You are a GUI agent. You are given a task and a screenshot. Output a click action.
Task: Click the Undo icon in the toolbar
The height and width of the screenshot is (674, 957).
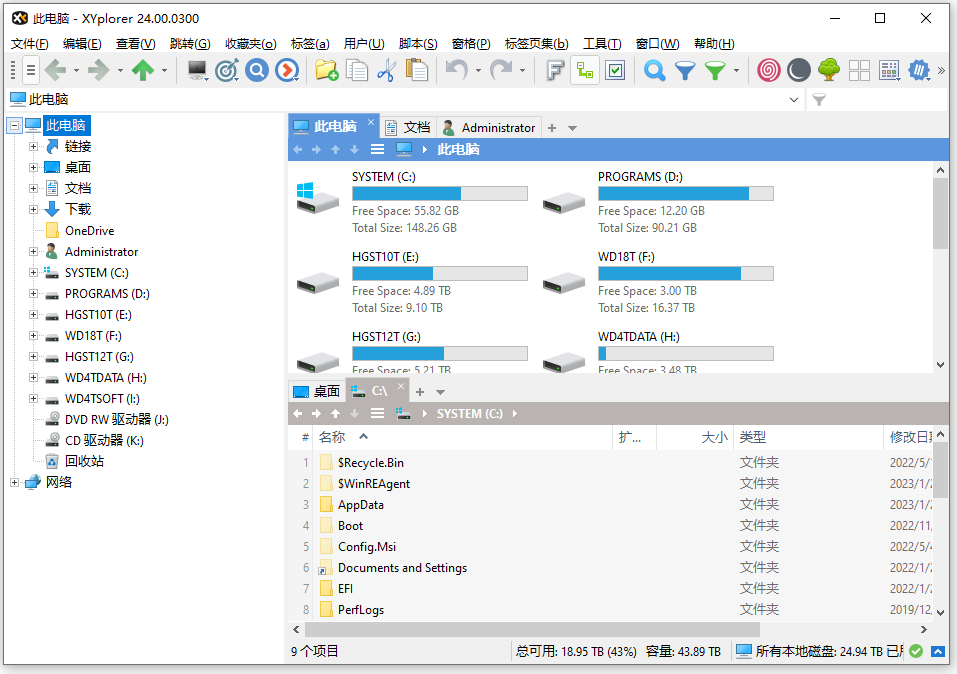[x=457, y=70]
